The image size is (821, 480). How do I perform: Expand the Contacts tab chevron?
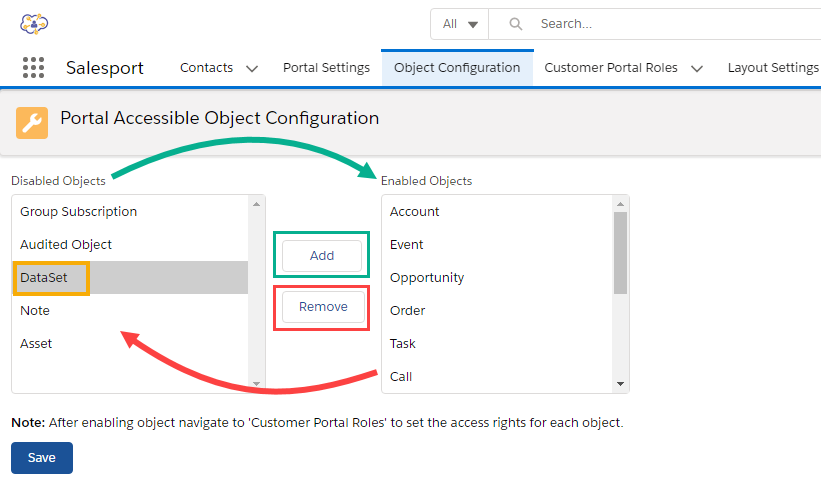[252, 69]
